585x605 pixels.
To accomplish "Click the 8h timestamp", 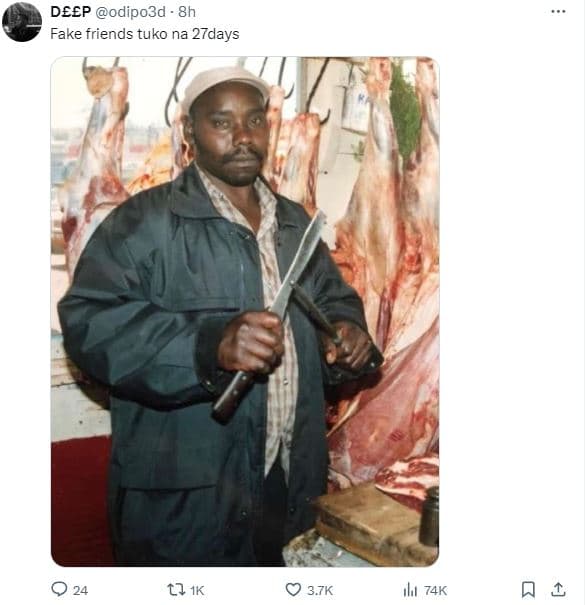I will pyautogui.click(x=187, y=12).
